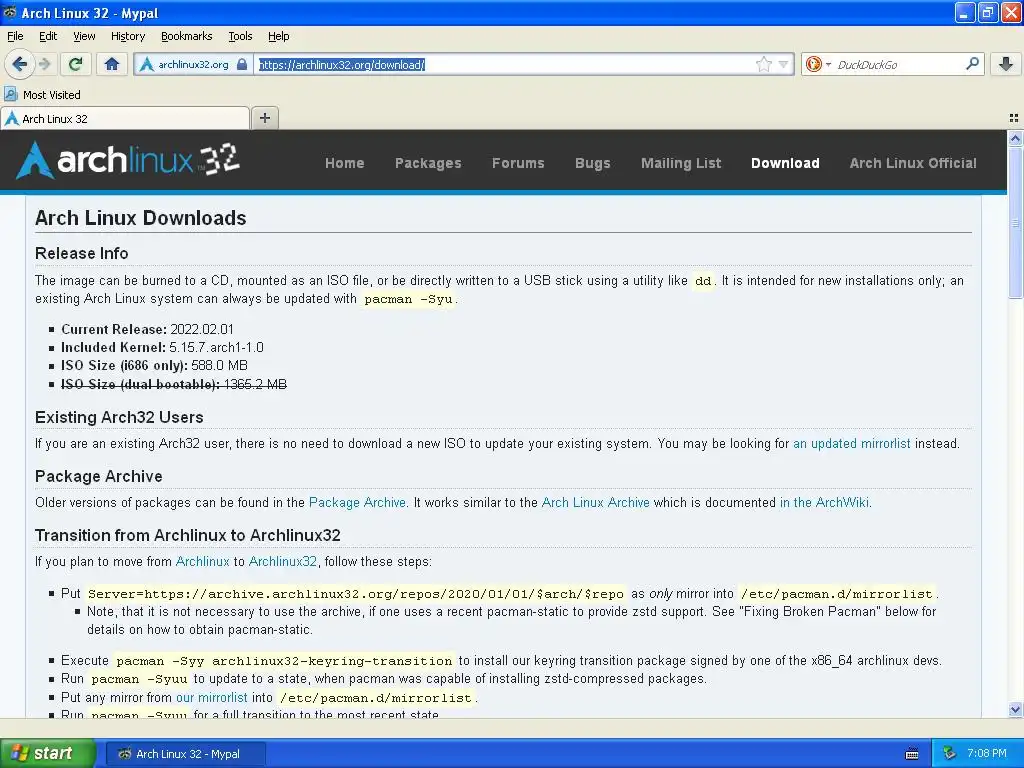Click the archlinux32 logo
This screenshot has width=1024, height=768.
128,161
